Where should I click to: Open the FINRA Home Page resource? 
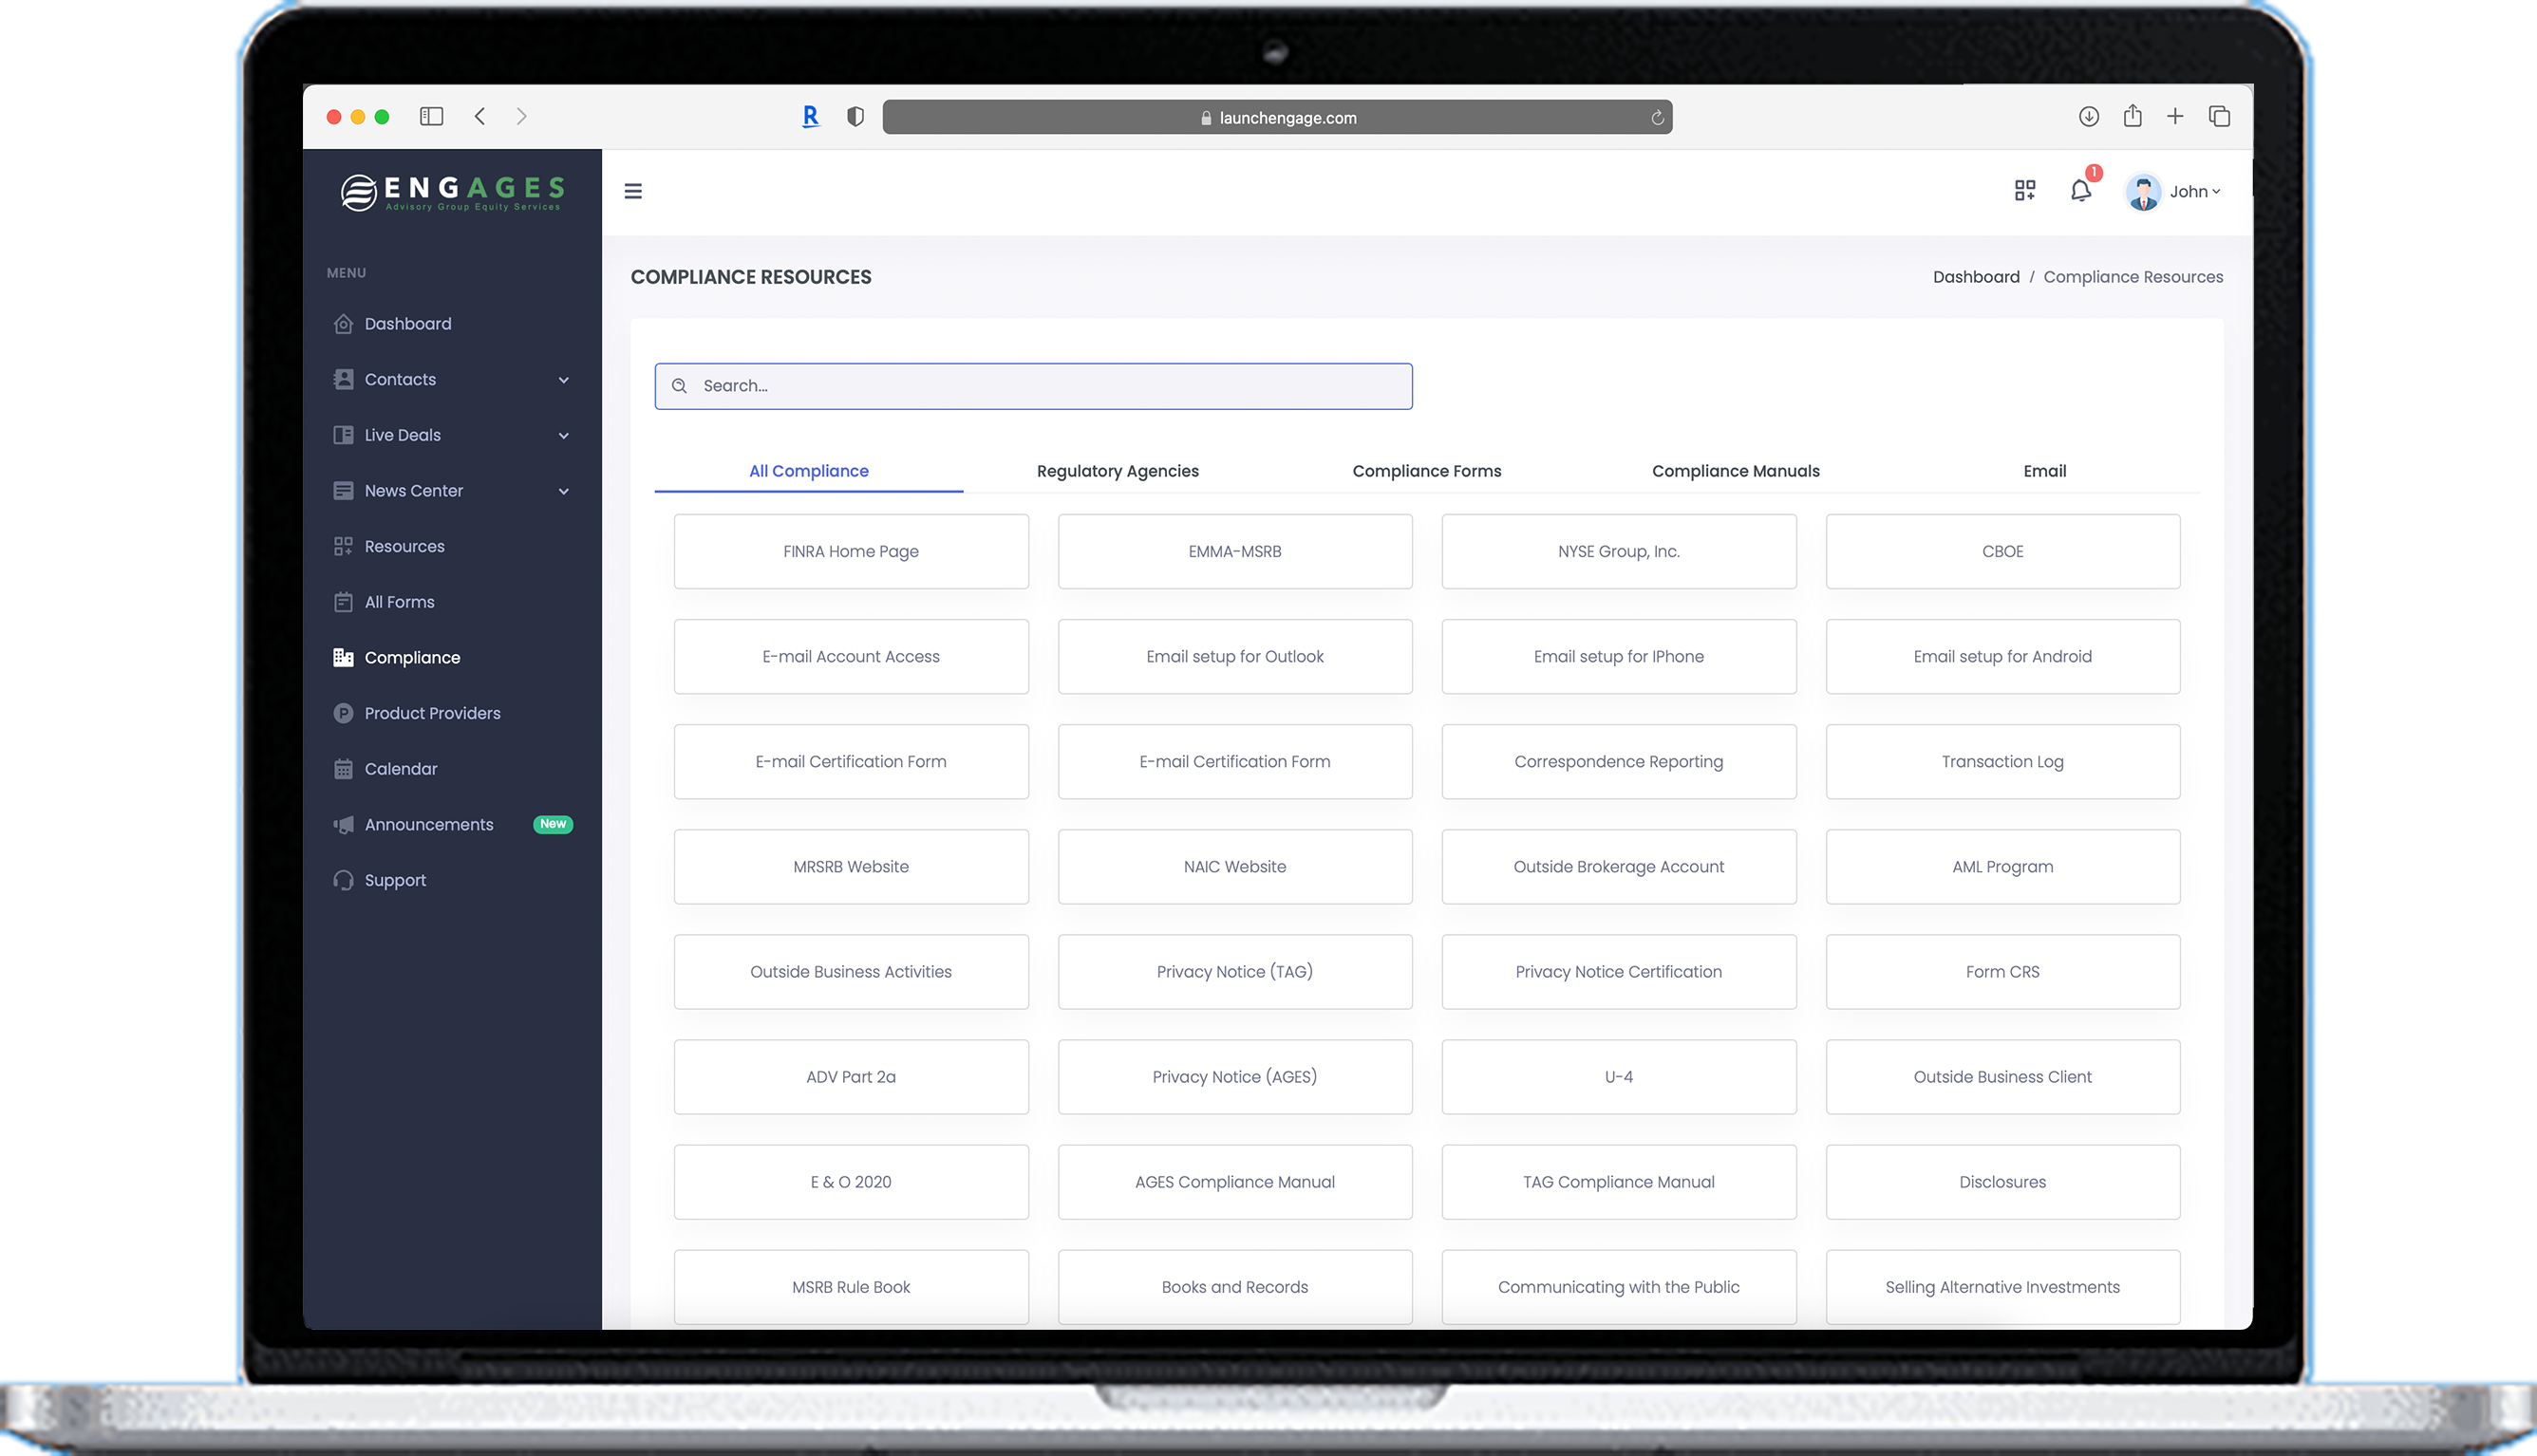tap(850, 552)
